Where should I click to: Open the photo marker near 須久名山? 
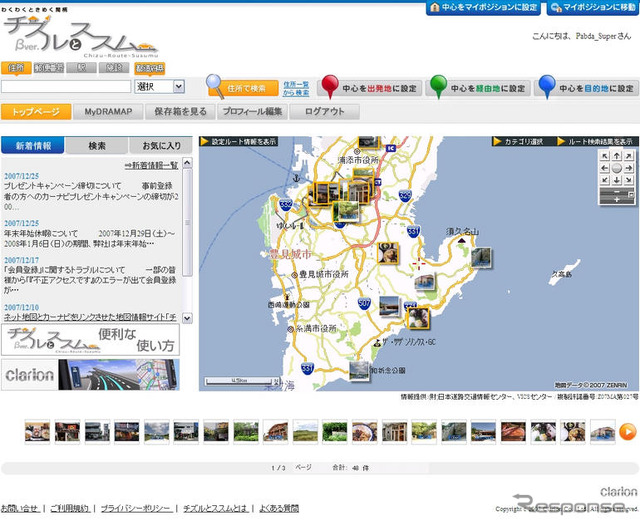[481, 257]
